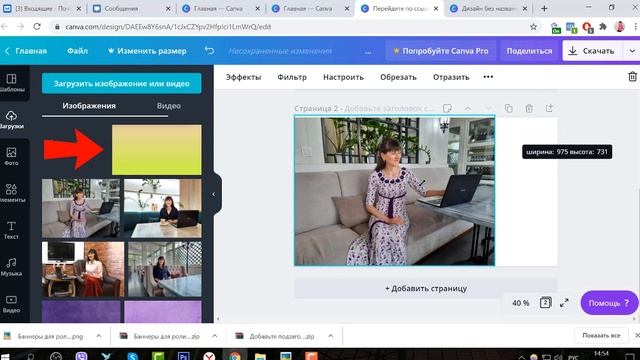Open Viber from Windows taskbar
The image size is (640, 360).
pyautogui.click(x=81, y=356)
